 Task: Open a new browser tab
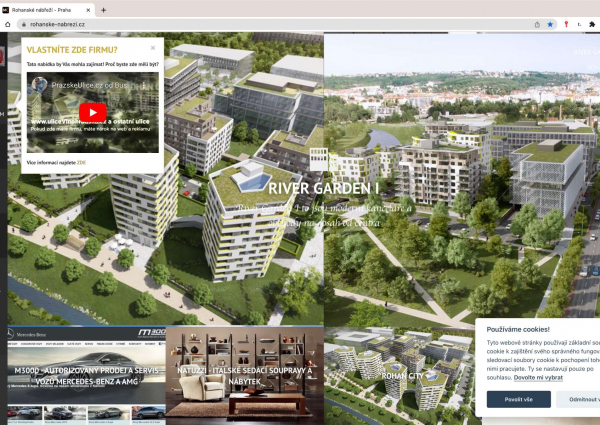coord(104,8)
